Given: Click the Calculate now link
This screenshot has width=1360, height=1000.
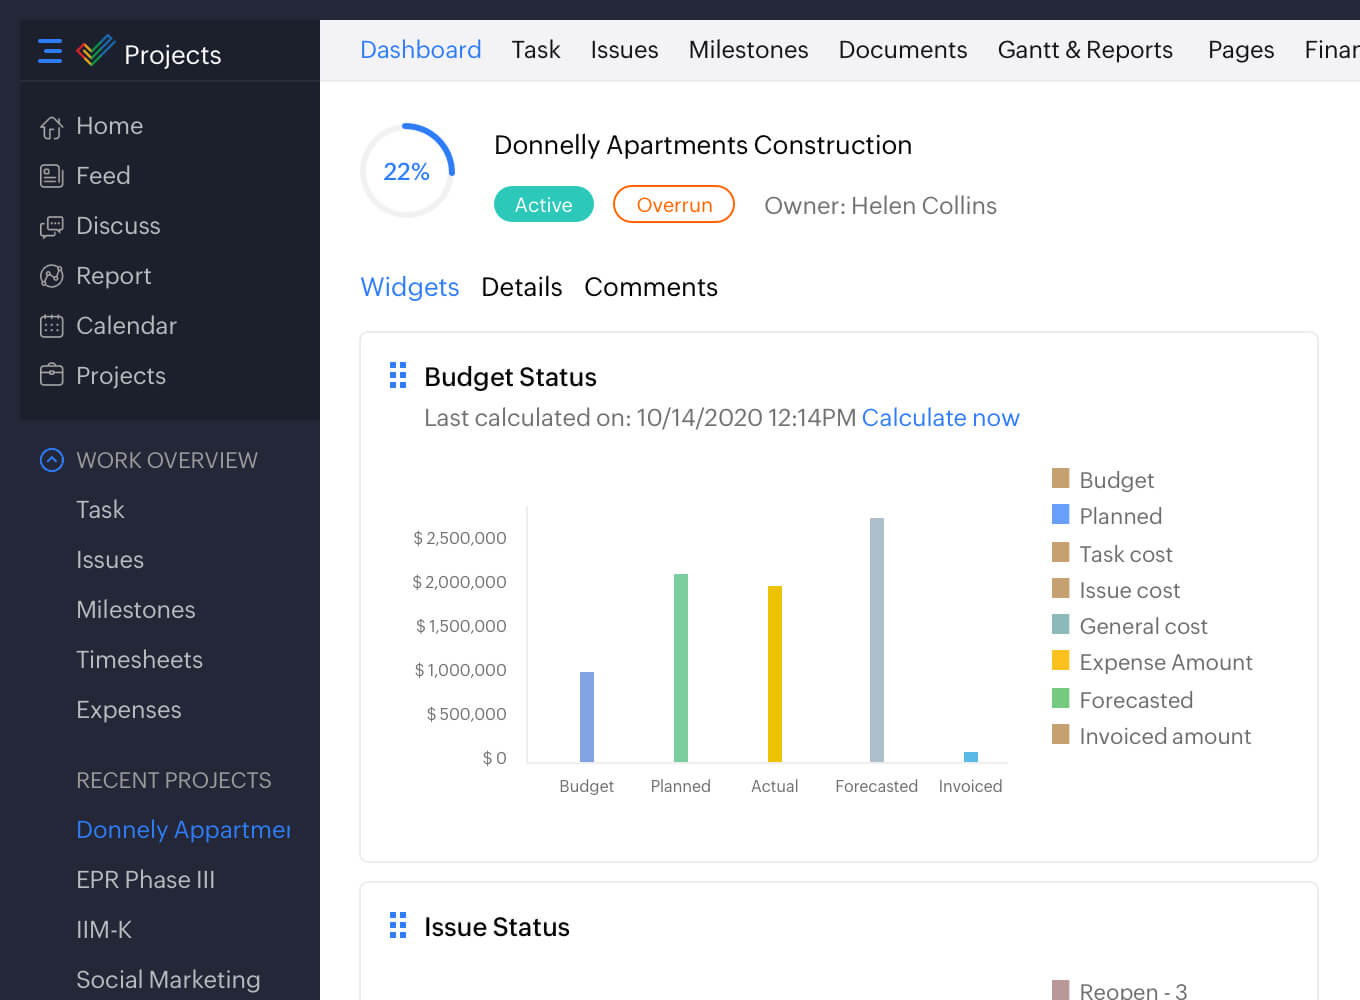Looking at the screenshot, I should pyautogui.click(x=940, y=418).
